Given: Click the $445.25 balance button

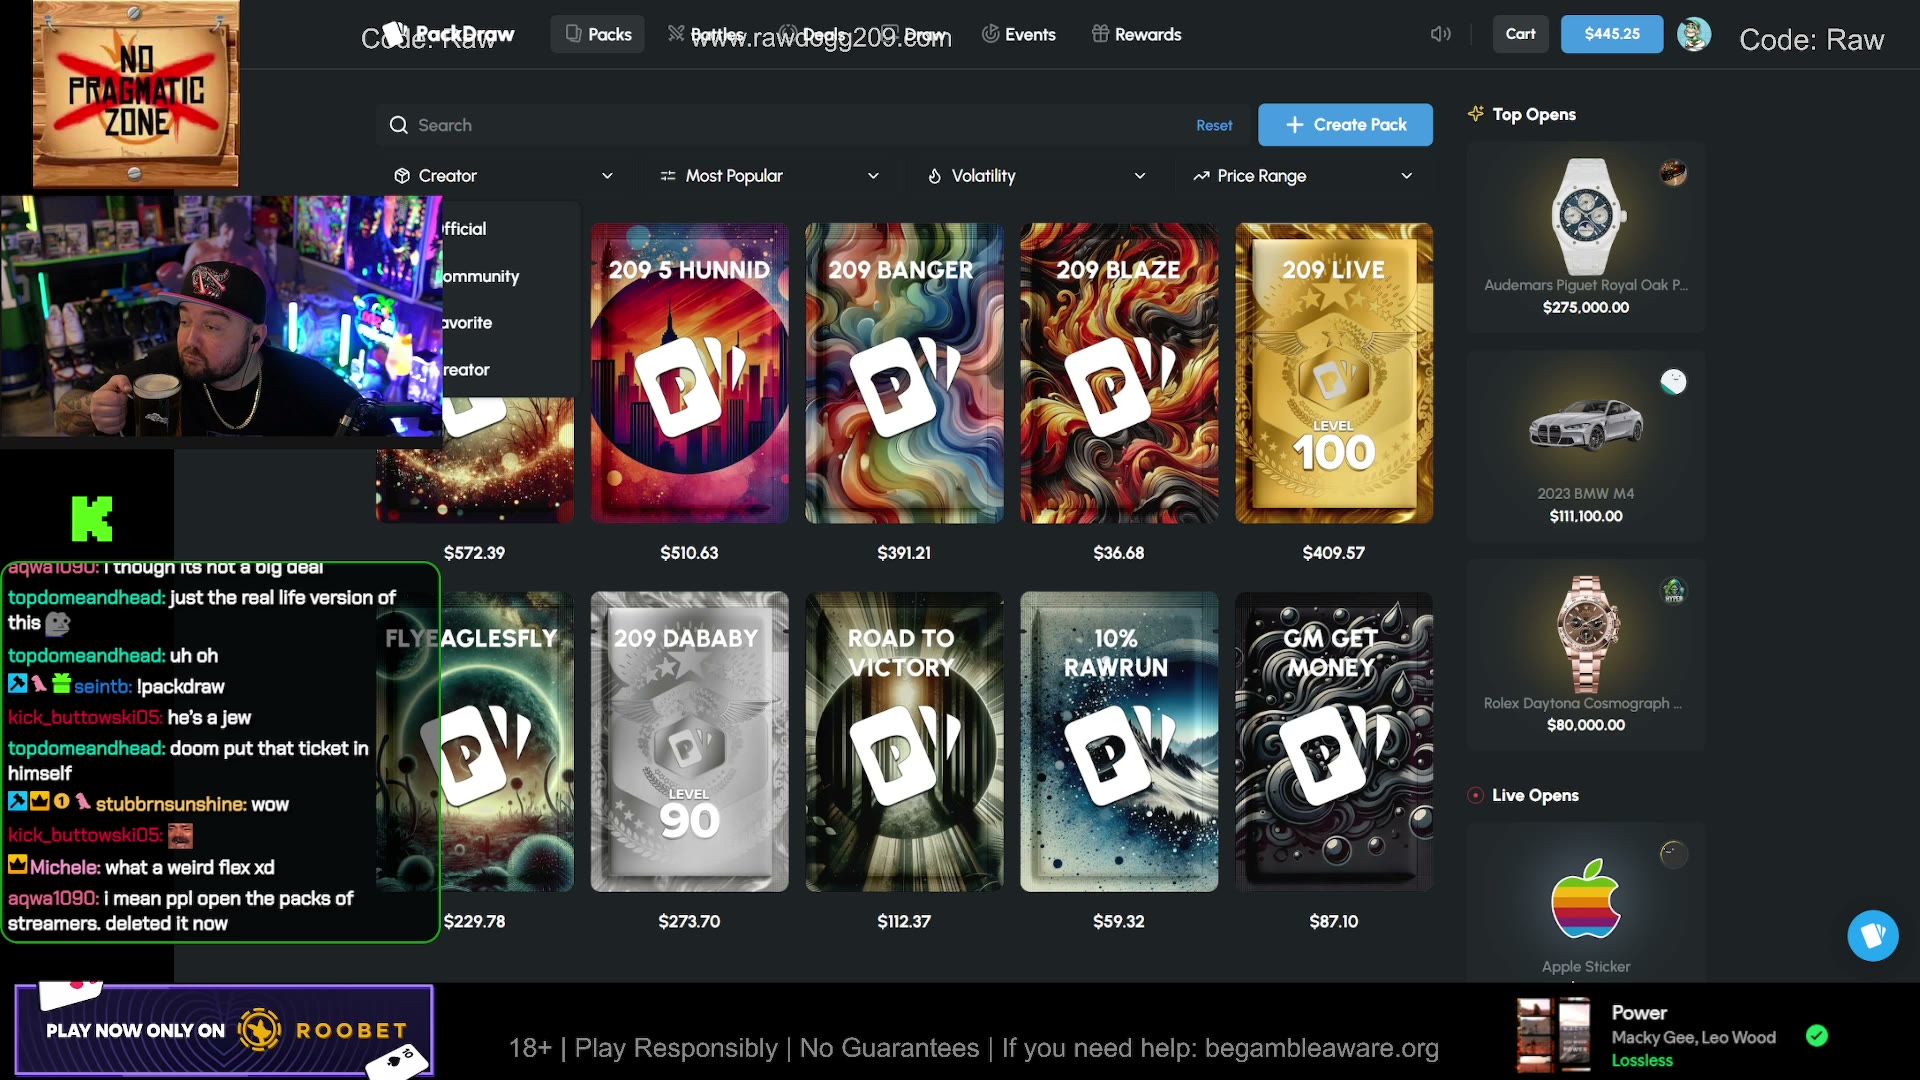Looking at the screenshot, I should tap(1612, 34).
